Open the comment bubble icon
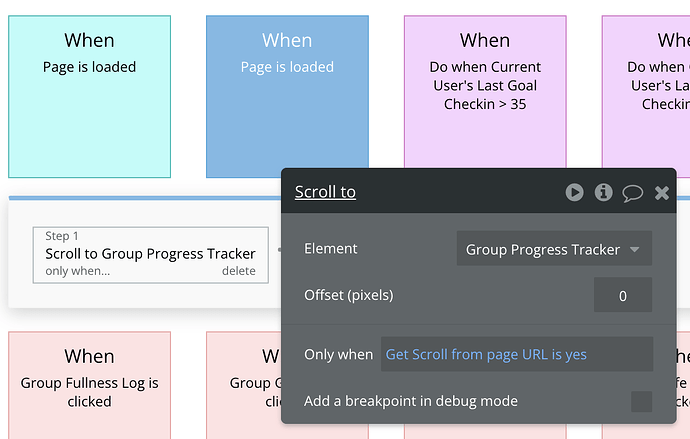 (632, 193)
